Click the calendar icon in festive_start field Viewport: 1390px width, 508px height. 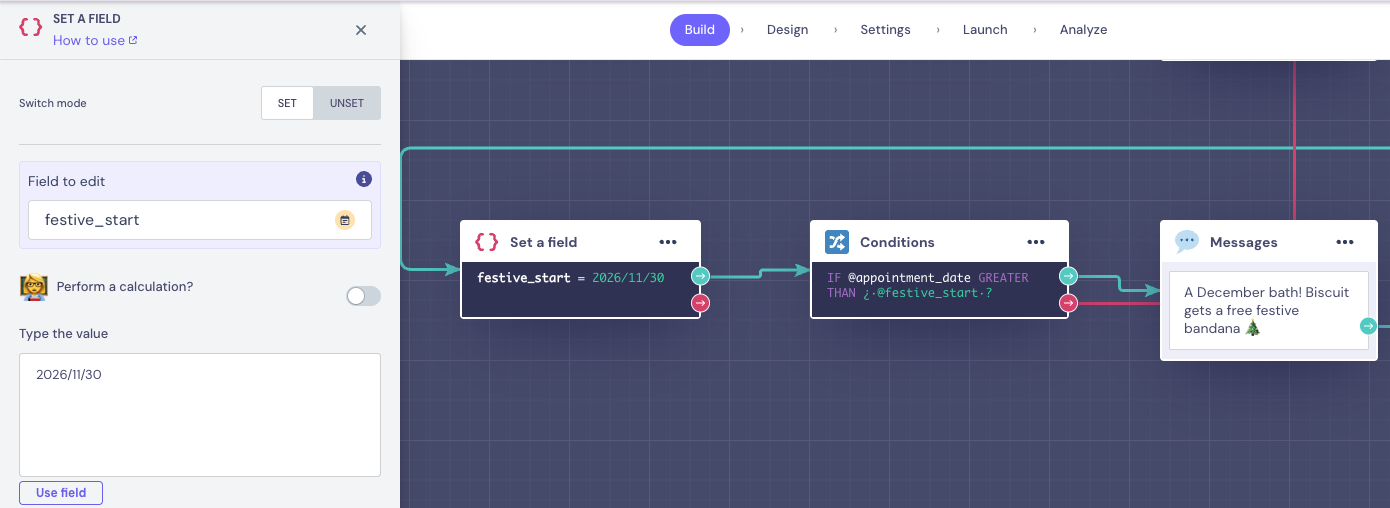(x=345, y=220)
